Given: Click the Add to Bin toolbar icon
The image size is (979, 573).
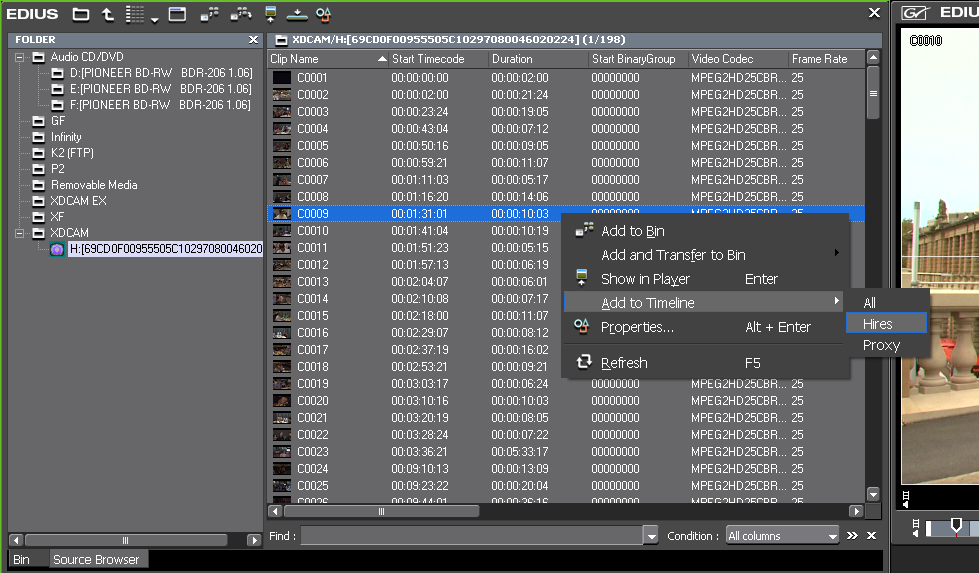Looking at the screenshot, I should tap(209, 14).
